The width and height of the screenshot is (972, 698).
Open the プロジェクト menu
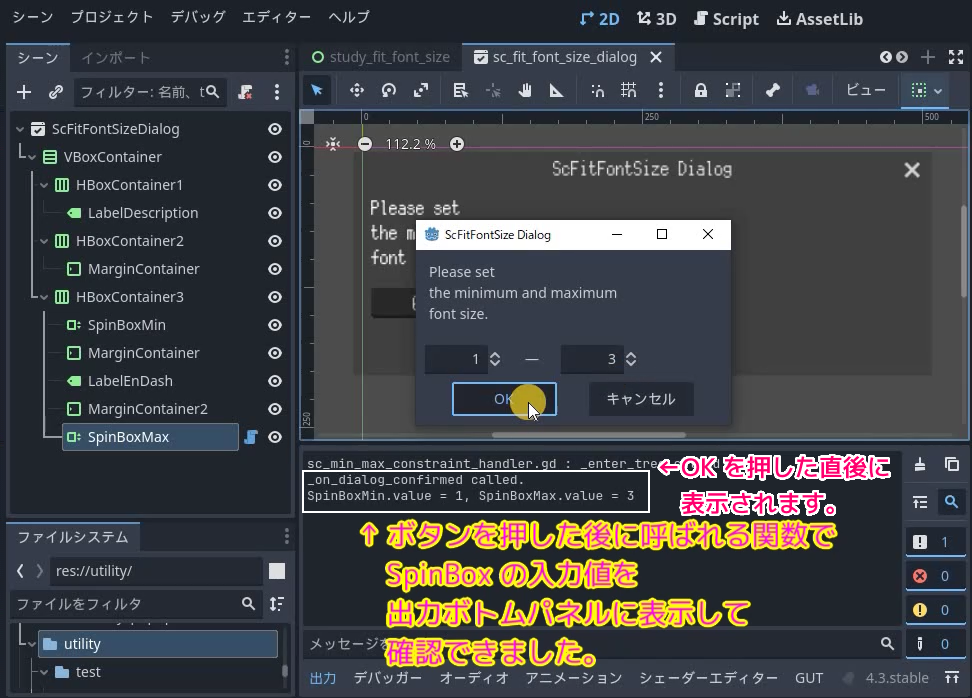tap(112, 17)
